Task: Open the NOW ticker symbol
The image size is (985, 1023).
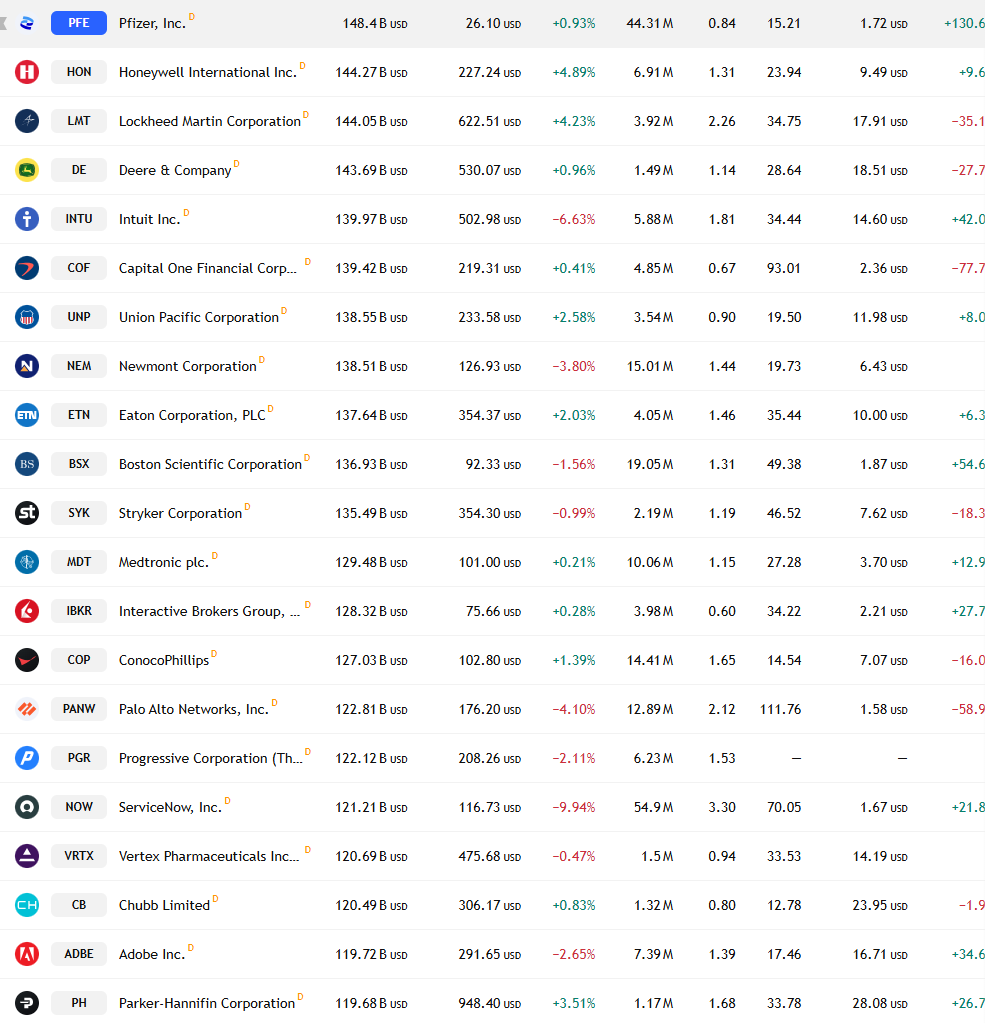Action: (79, 807)
